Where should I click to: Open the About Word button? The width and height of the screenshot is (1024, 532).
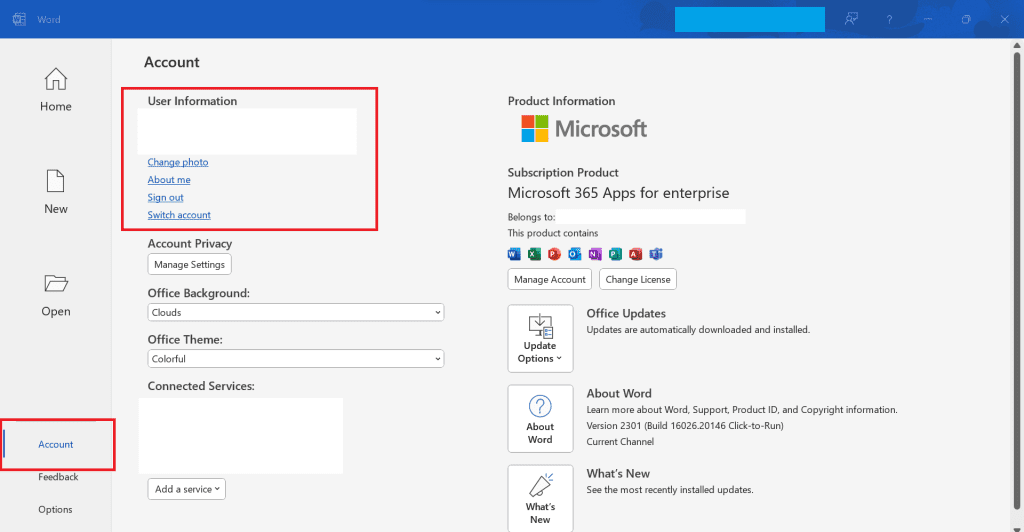540,418
